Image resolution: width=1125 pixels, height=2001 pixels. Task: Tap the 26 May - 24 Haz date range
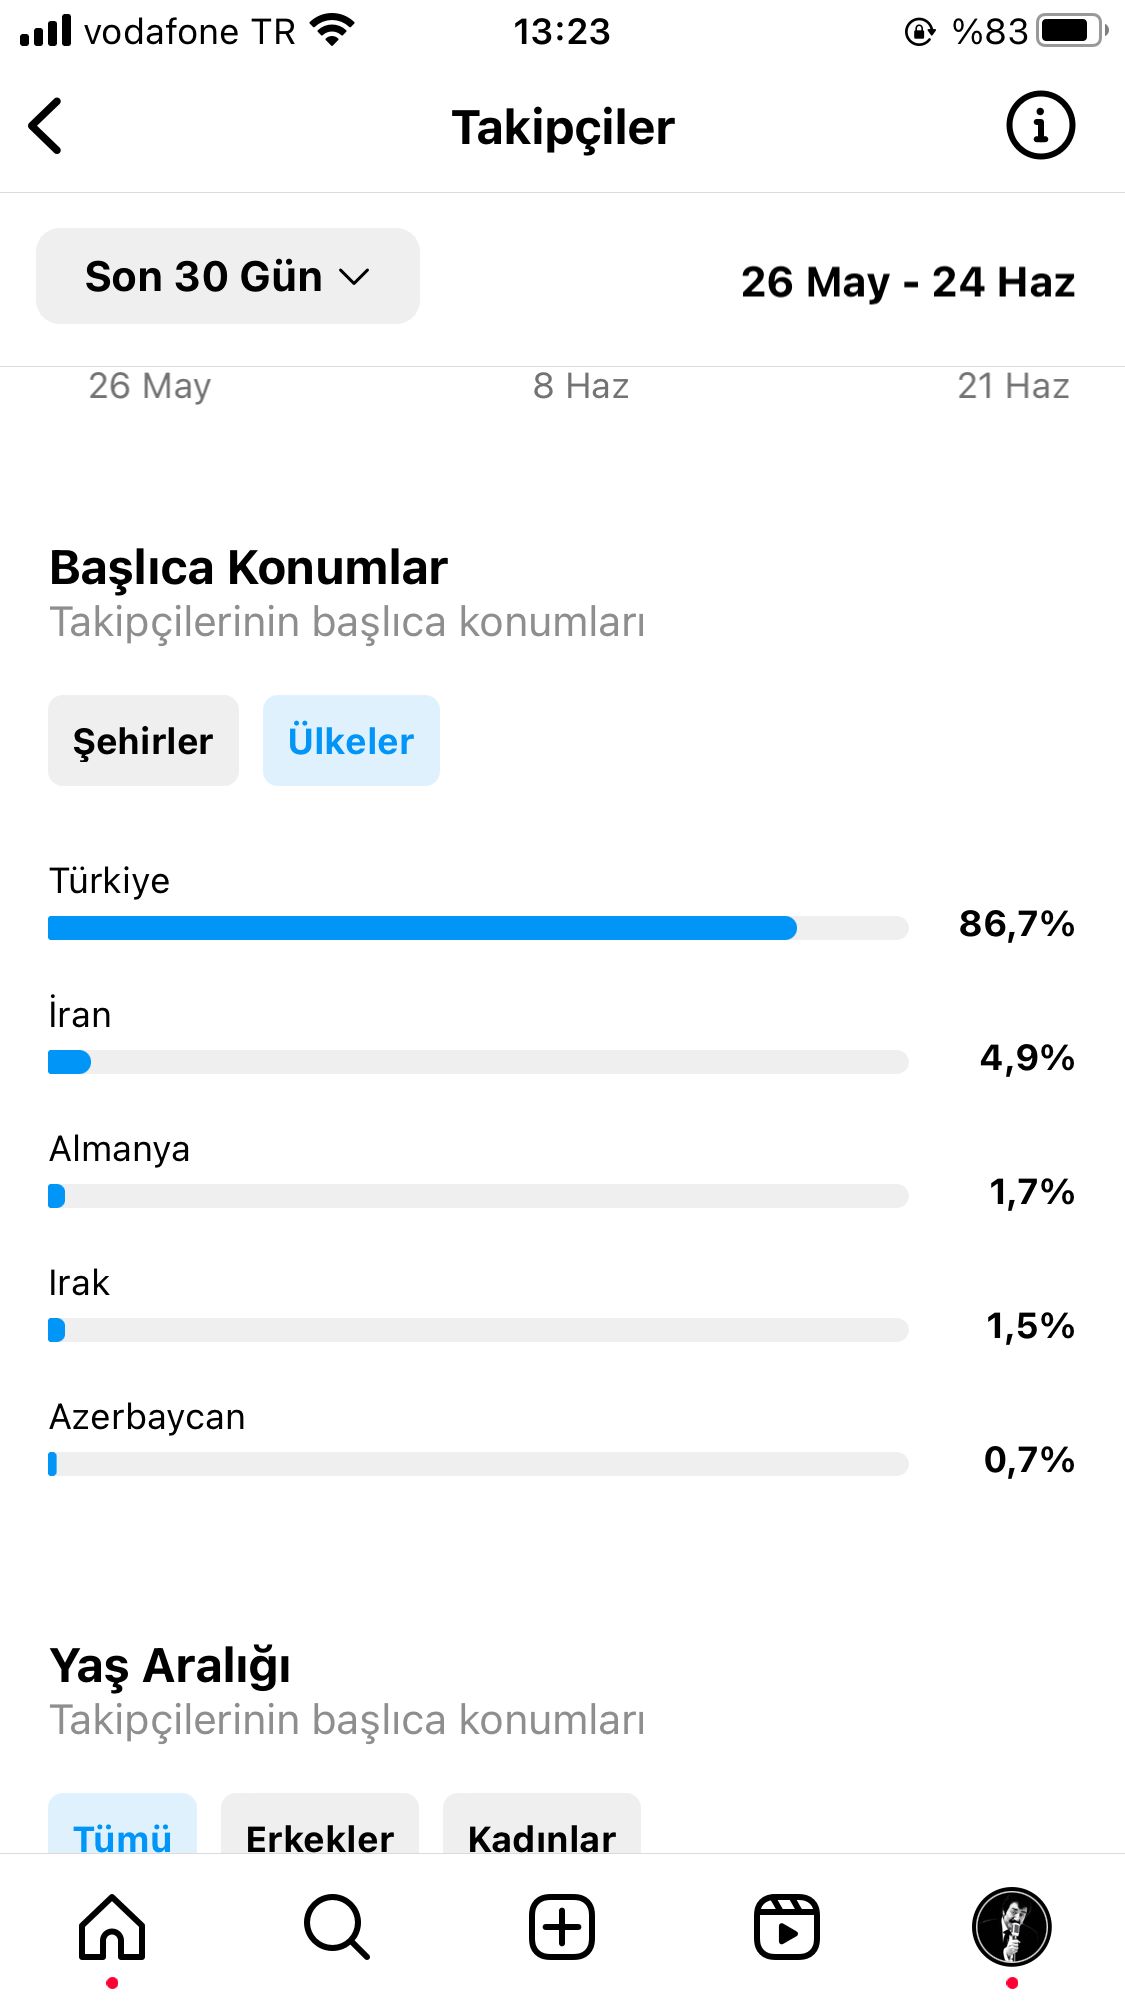click(x=908, y=282)
